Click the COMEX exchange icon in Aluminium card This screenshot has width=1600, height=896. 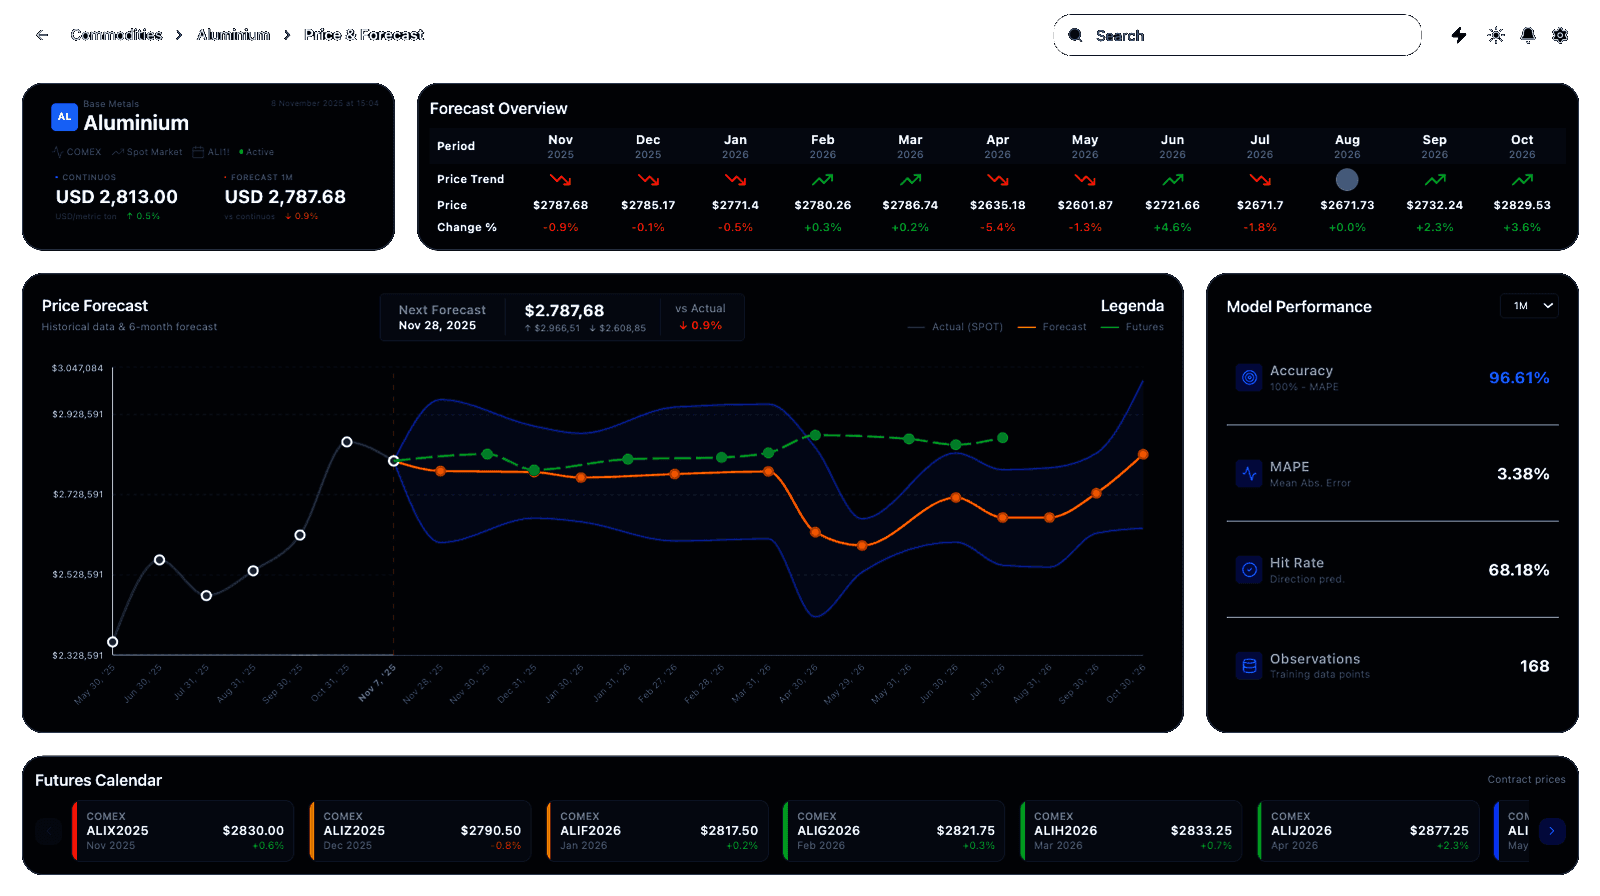pyautogui.click(x=58, y=152)
